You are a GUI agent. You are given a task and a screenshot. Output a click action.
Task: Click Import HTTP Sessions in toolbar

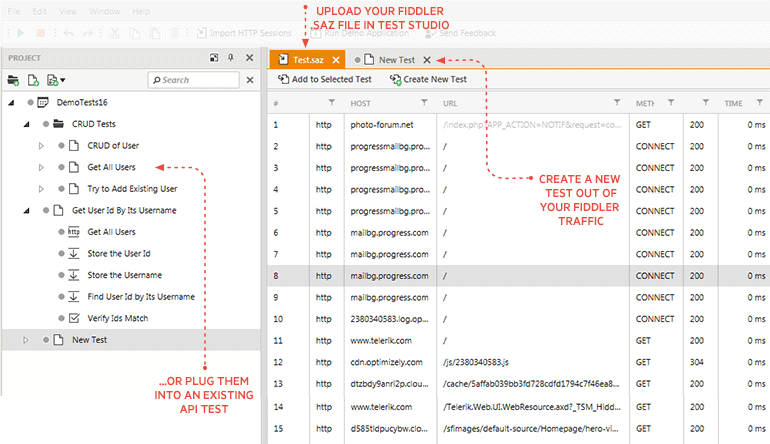[x=244, y=33]
